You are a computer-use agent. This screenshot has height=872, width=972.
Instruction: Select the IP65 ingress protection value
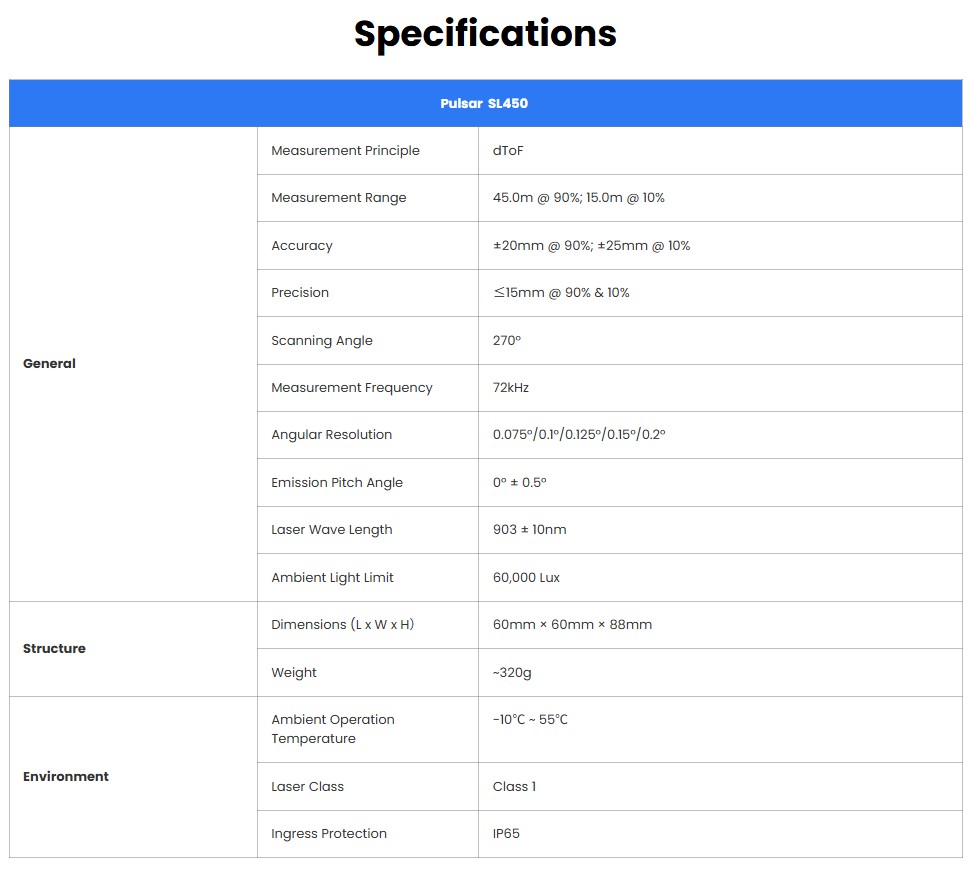(x=506, y=834)
